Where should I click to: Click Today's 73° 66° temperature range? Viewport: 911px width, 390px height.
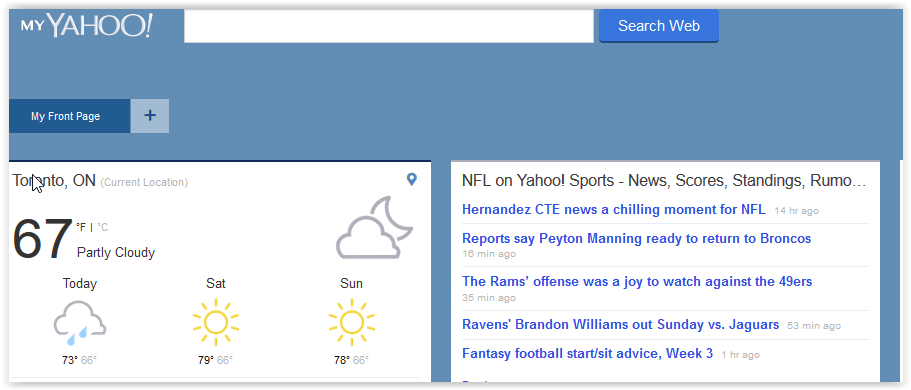pos(80,360)
